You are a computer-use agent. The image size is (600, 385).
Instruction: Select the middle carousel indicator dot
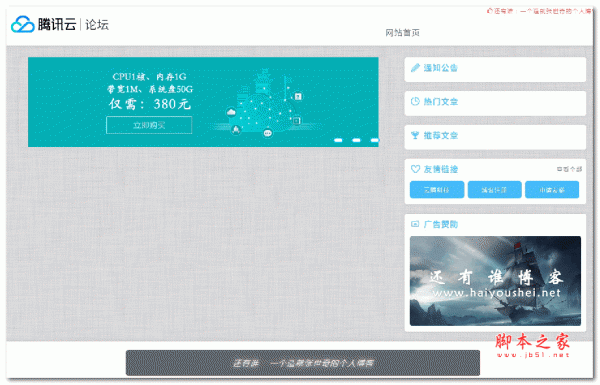tap(356, 140)
